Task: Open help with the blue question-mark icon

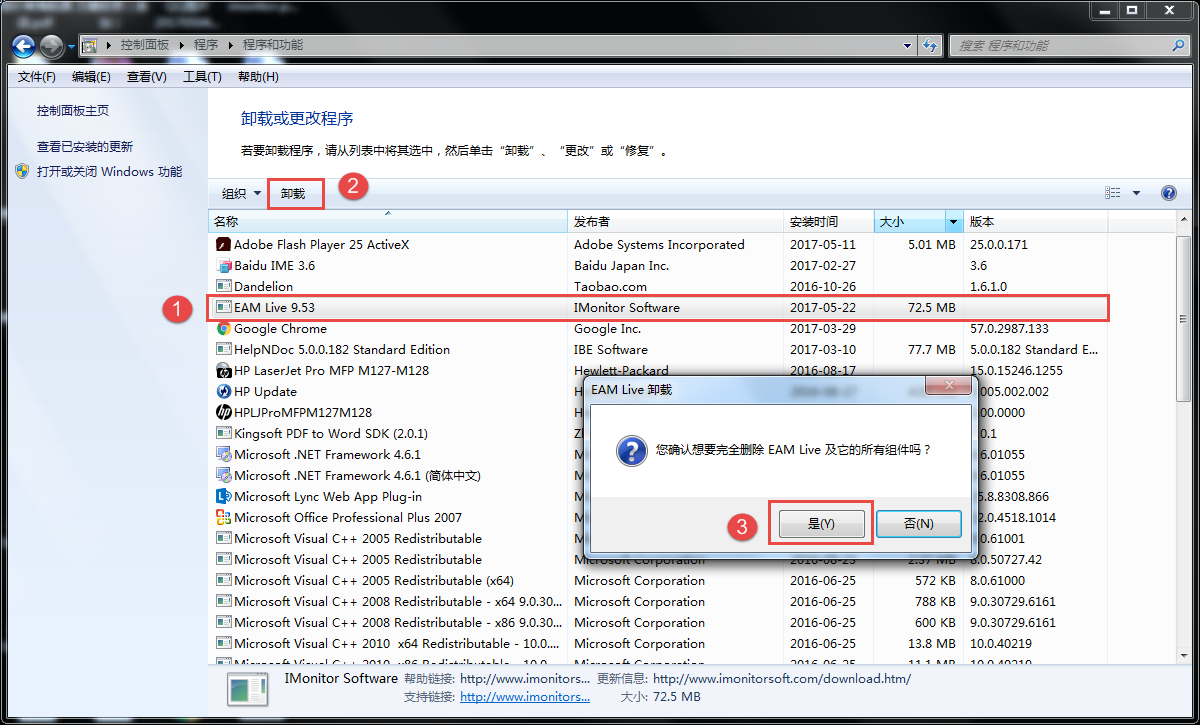Action: coord(1168,193)
